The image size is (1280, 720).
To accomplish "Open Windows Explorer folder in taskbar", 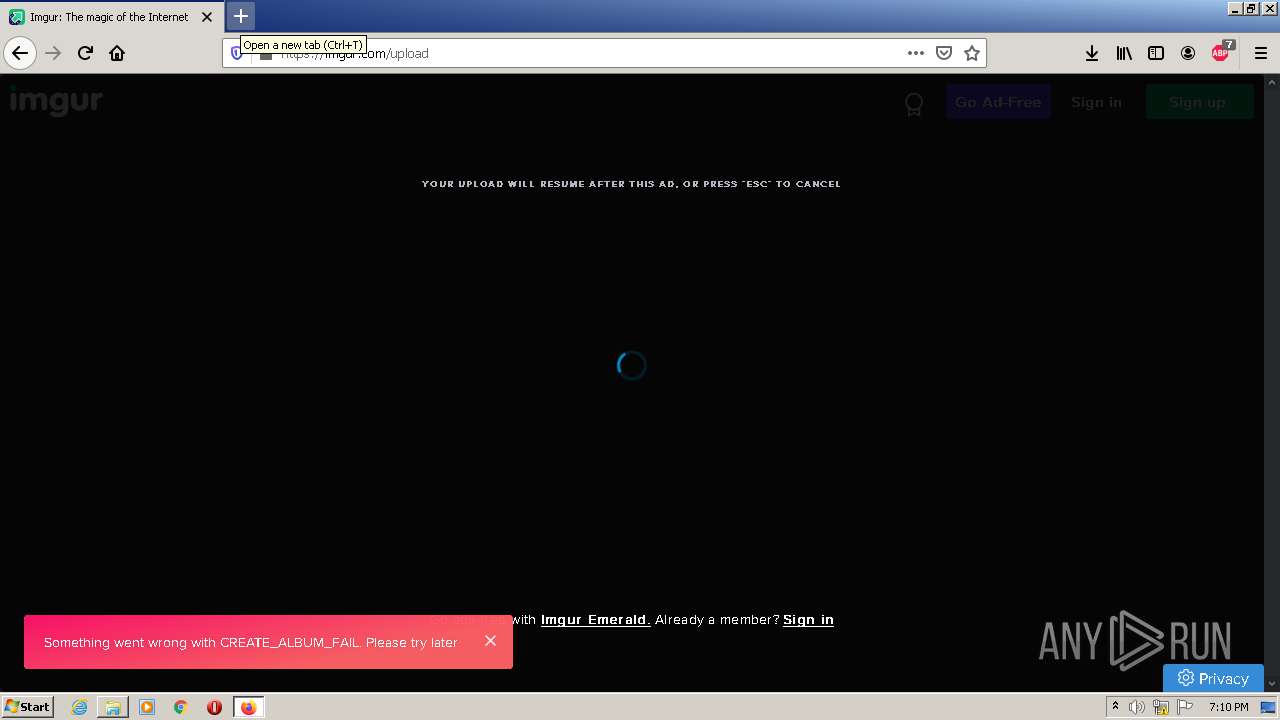I will pos(113,707).
